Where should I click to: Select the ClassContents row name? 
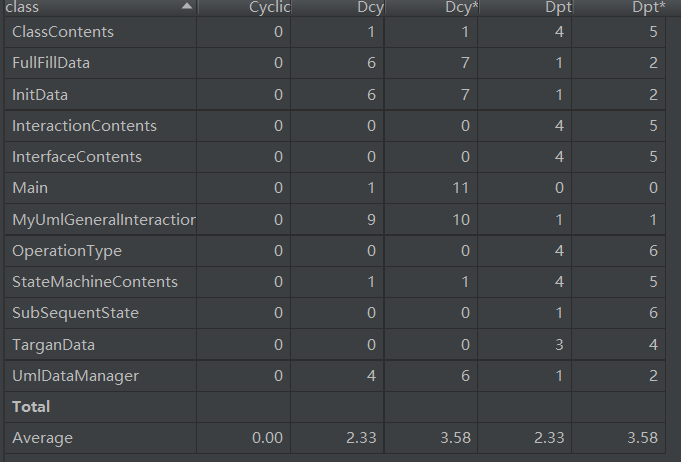click(x=63, y=32)
